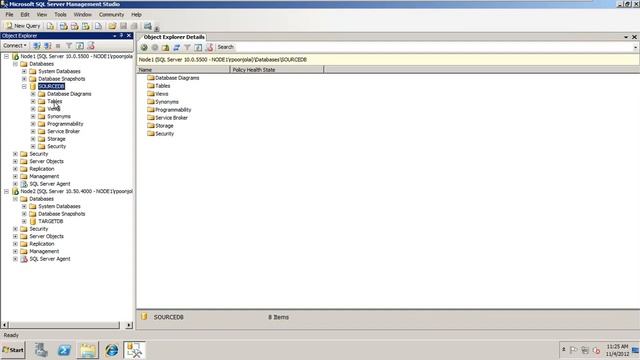Click the Refresh icon in Object Explorer toolbar

coord(80,46)
